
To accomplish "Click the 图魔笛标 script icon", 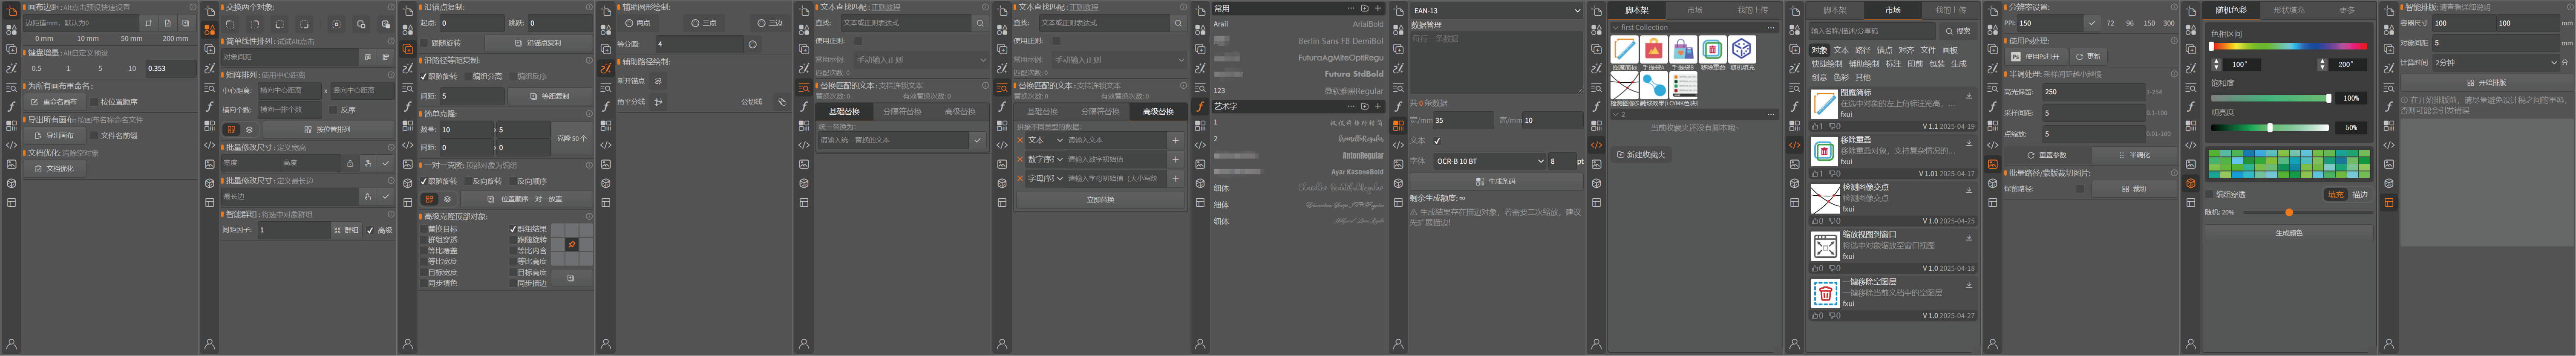I will click(1624, 50).
